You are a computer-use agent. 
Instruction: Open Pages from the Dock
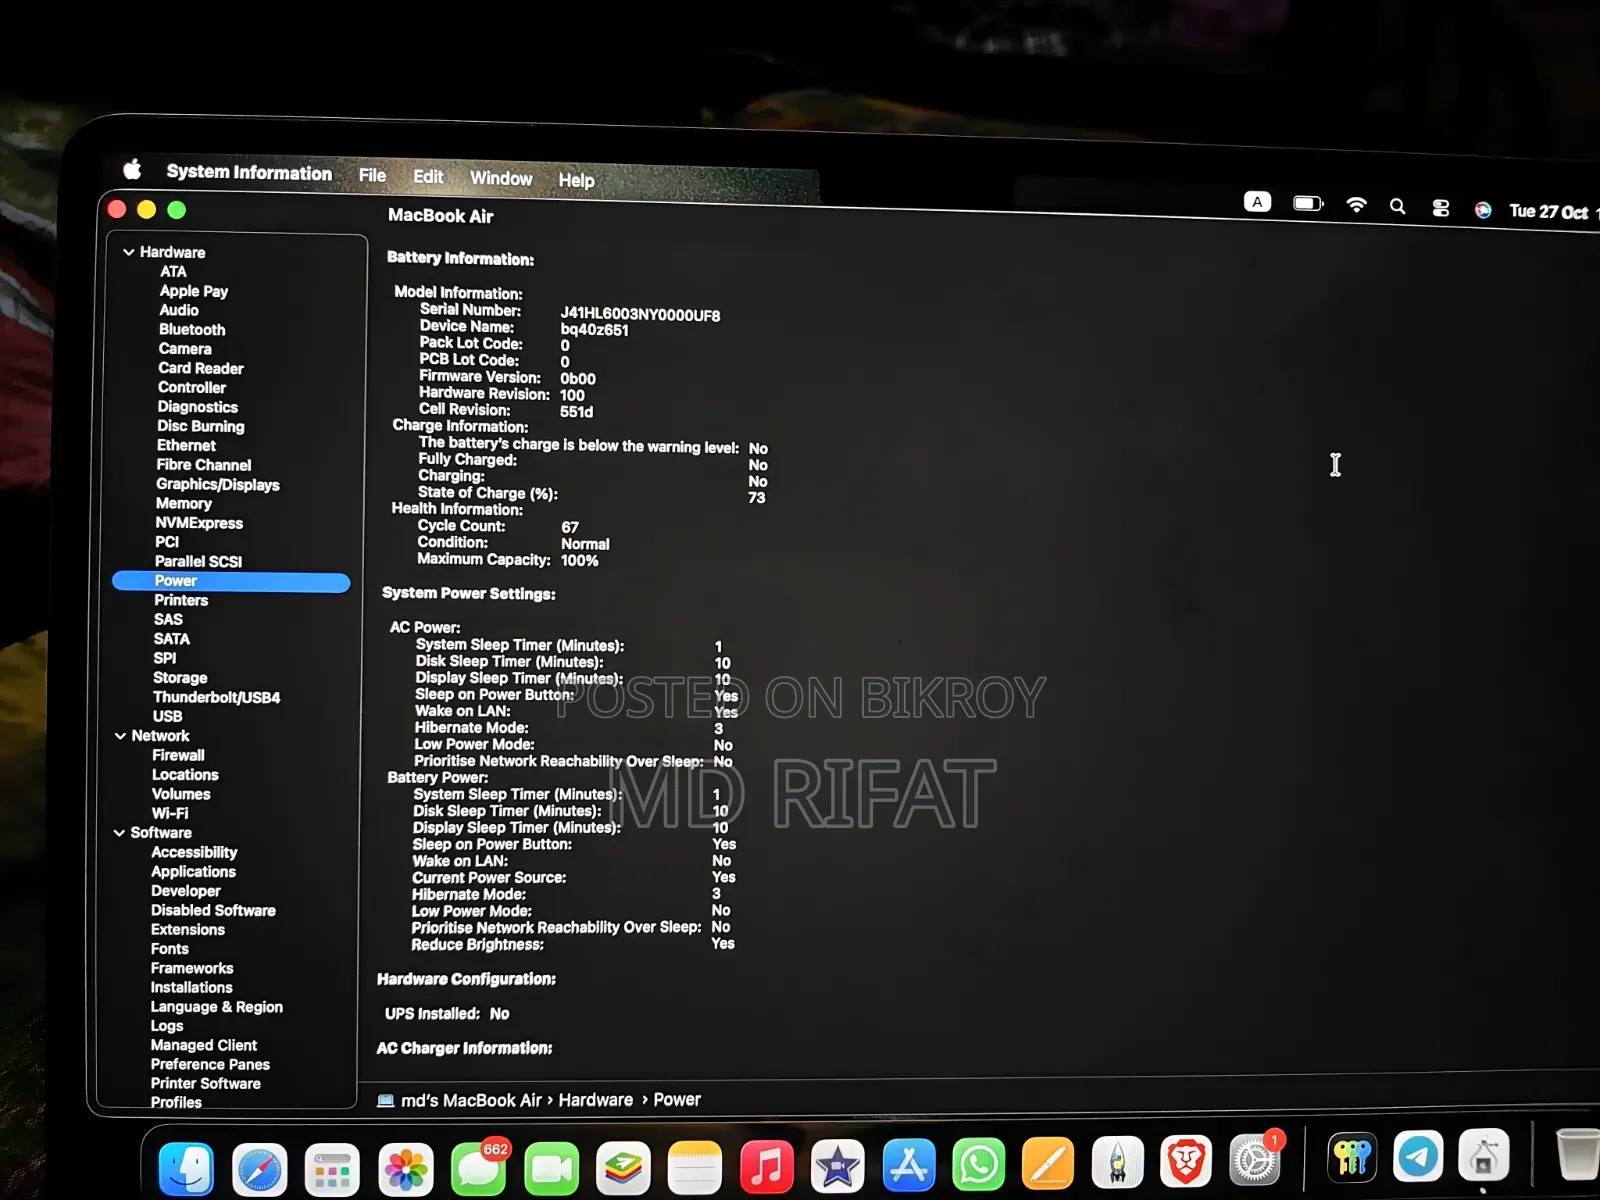click(x=1048, y=1163)
